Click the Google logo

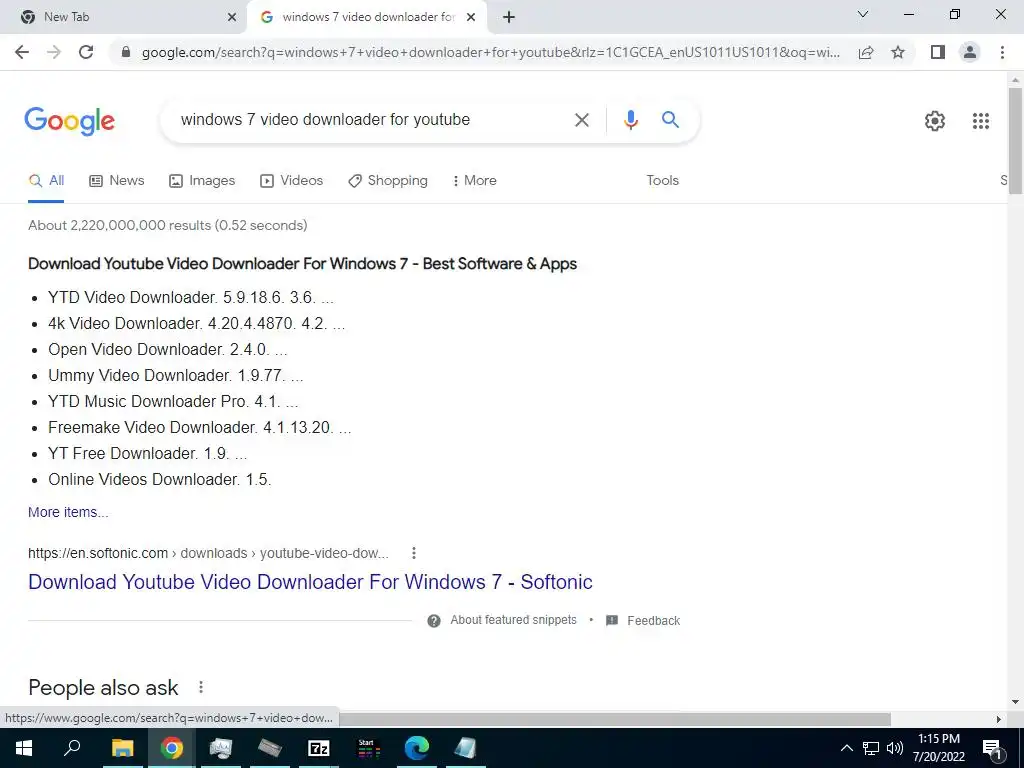[x=70, y=121]
